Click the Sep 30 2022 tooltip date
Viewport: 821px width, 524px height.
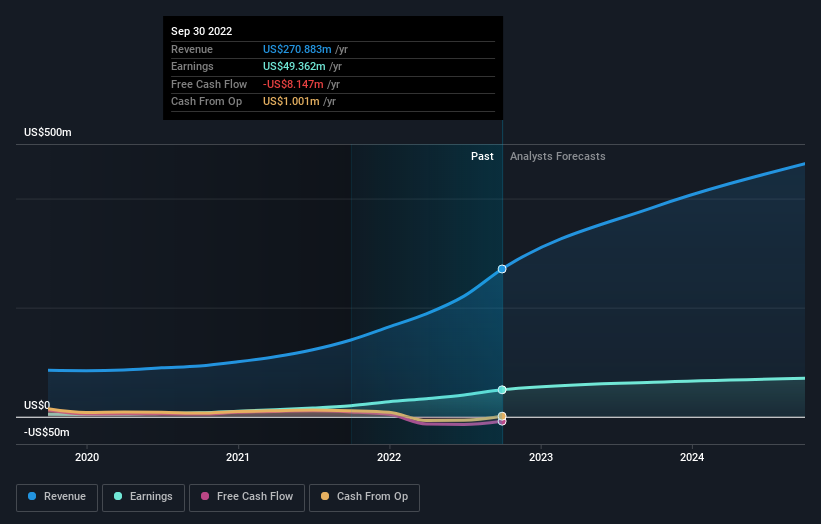click(202, 31)
